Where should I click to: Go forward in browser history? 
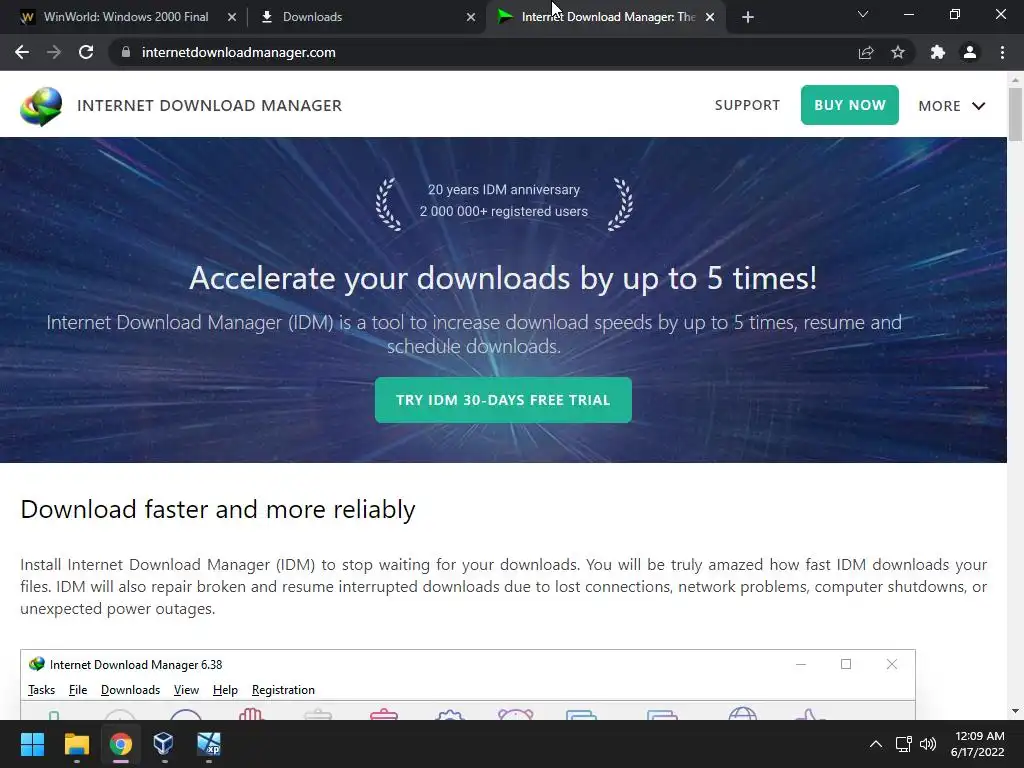[54, 52]
